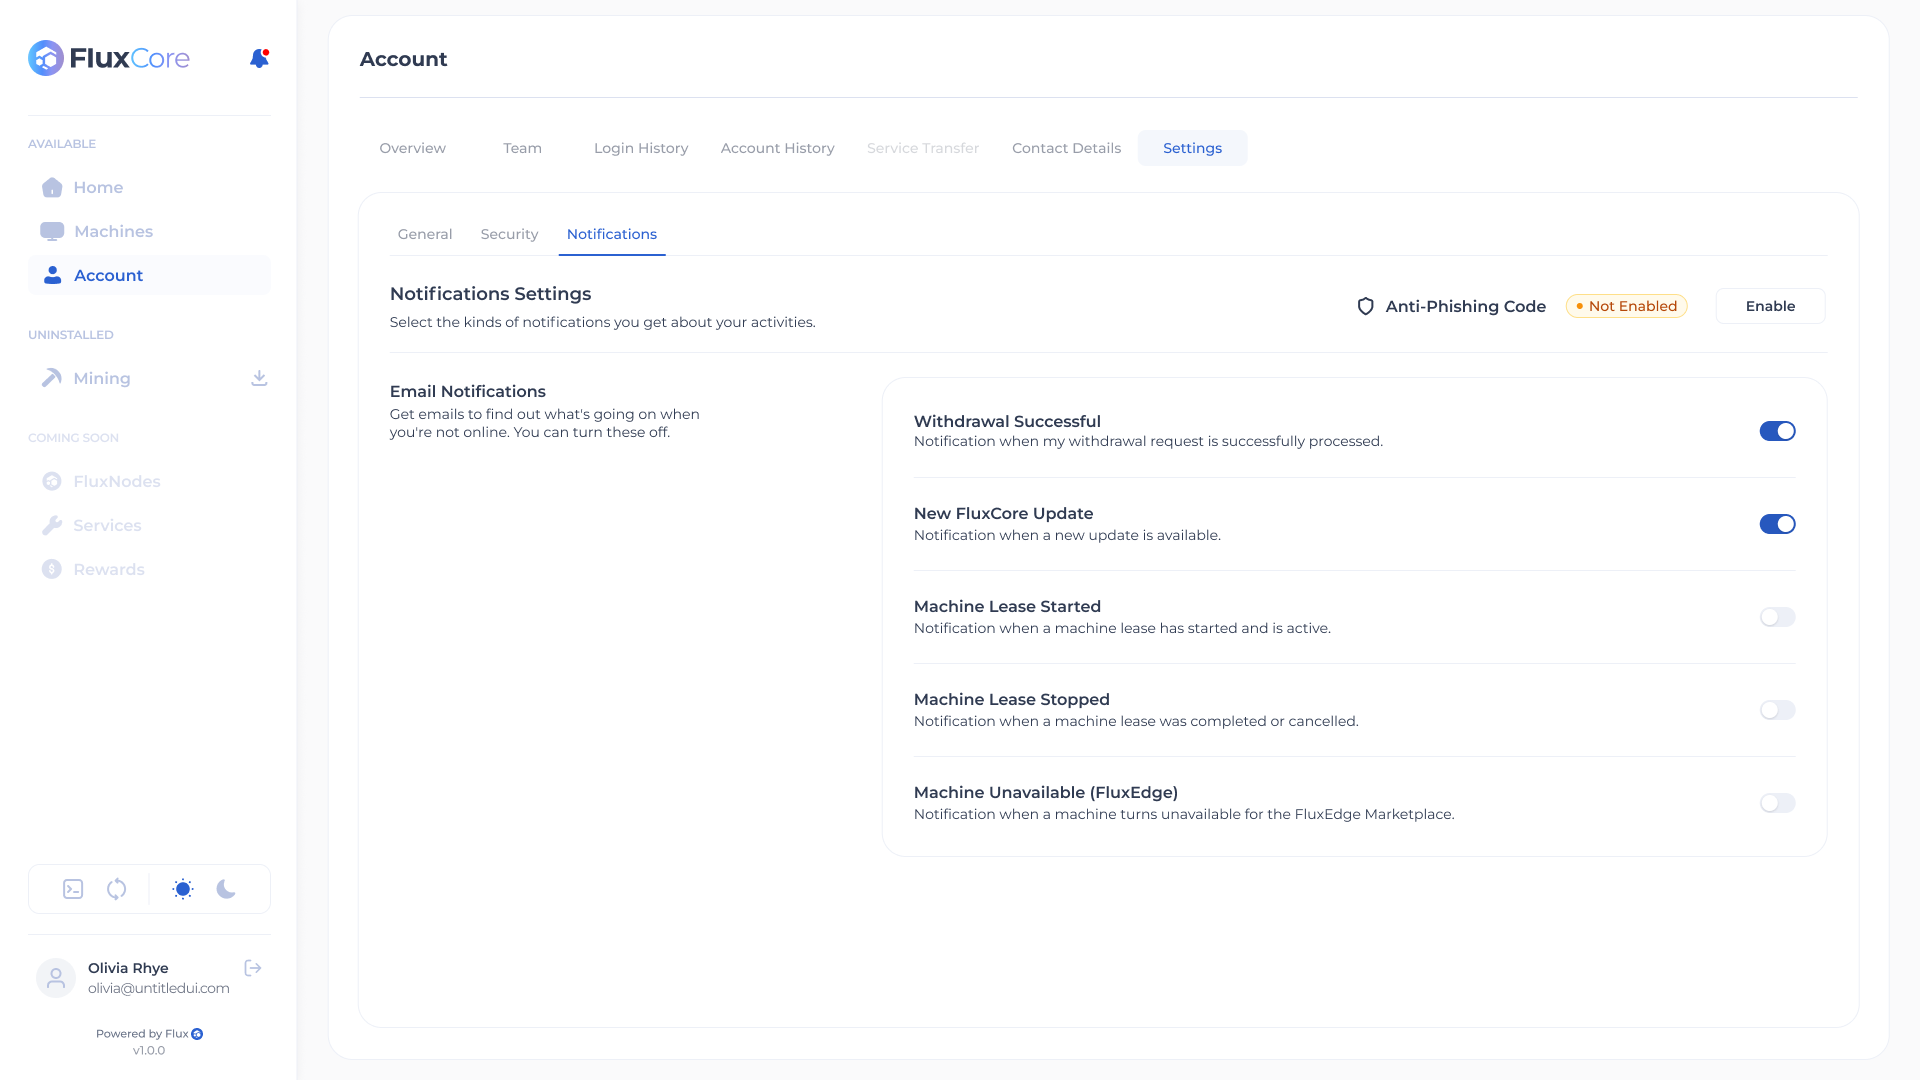Click the v1.0.0 version text
The height and width of the screenshot is (1080, 1920).
(149, 1050)
